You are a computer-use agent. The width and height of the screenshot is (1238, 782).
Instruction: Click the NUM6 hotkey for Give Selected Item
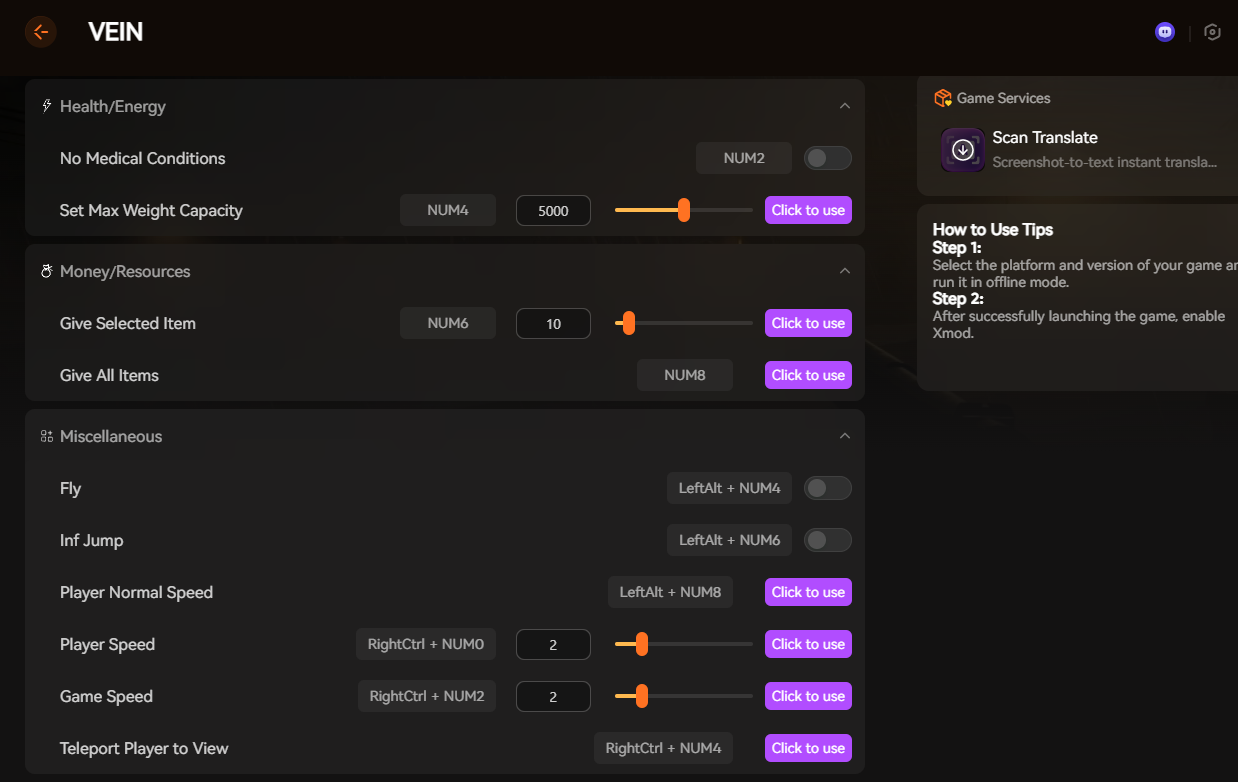(447, 323)
